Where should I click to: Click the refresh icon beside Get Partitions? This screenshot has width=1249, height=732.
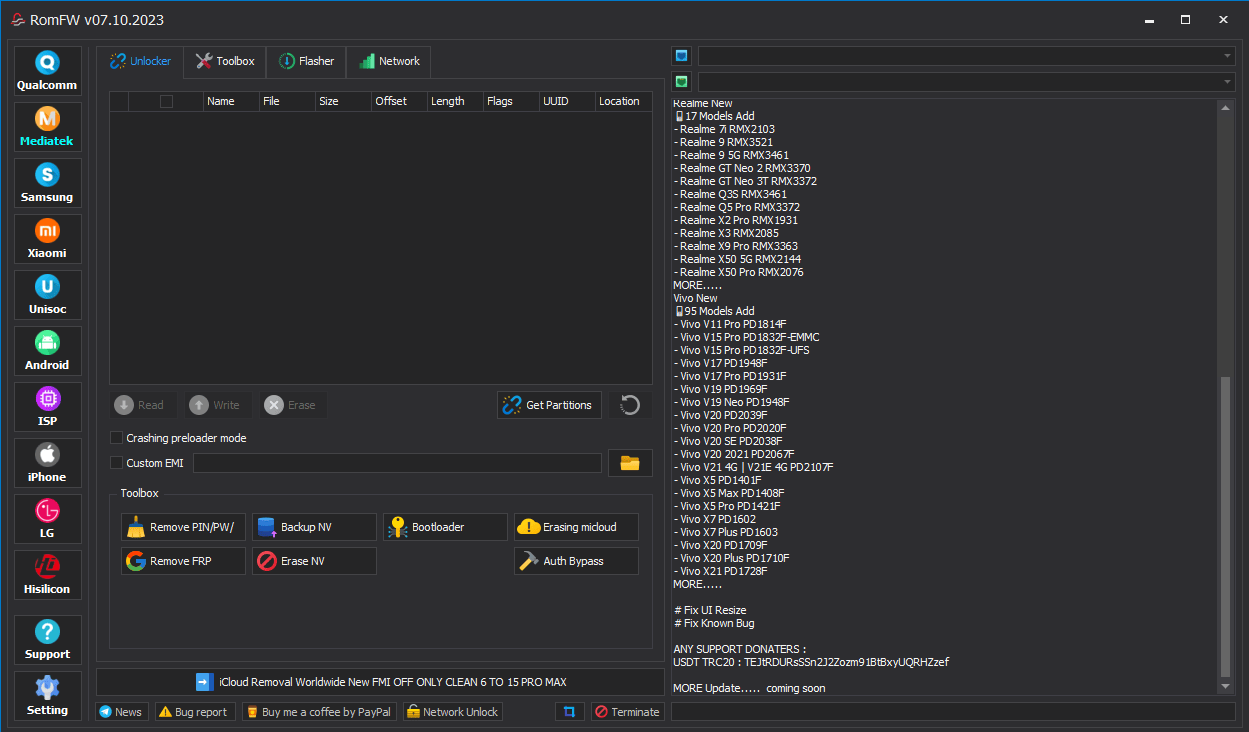pyautogui.click(x=630, y=405)
